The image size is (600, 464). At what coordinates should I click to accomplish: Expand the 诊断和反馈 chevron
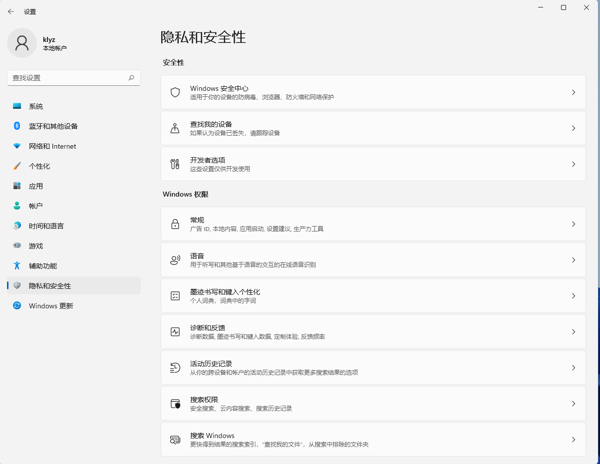point(573,332)
